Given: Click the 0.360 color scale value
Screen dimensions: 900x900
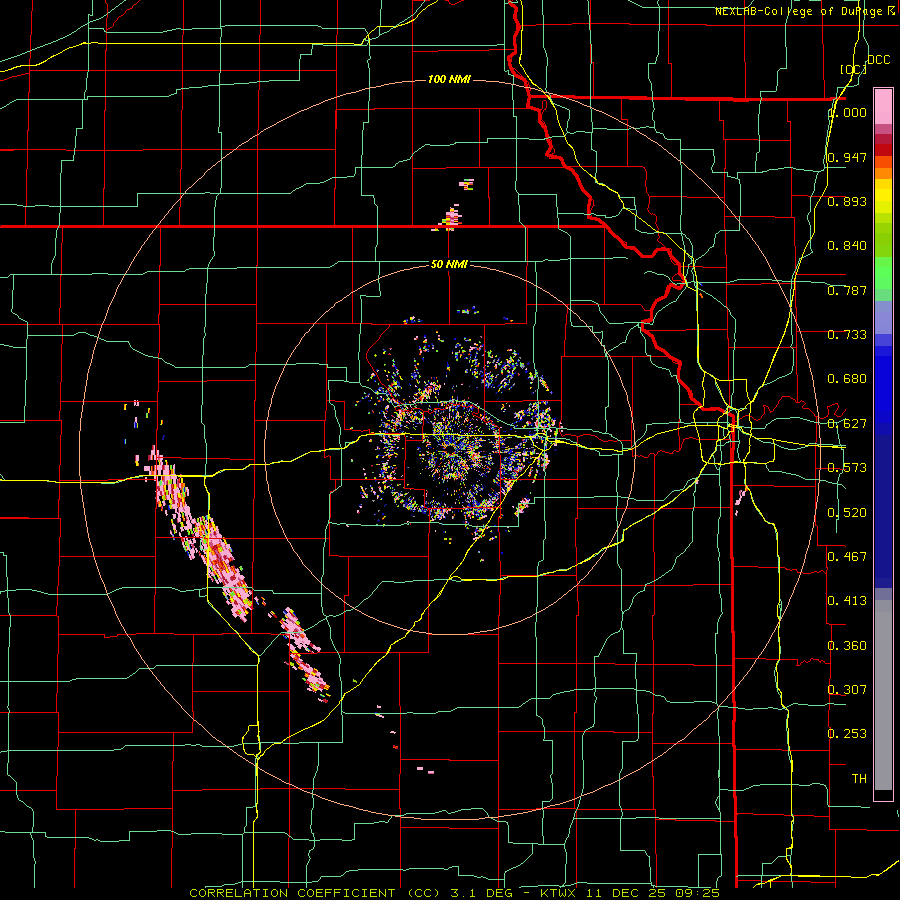Looking at the screenshot, I should point(847,645).
